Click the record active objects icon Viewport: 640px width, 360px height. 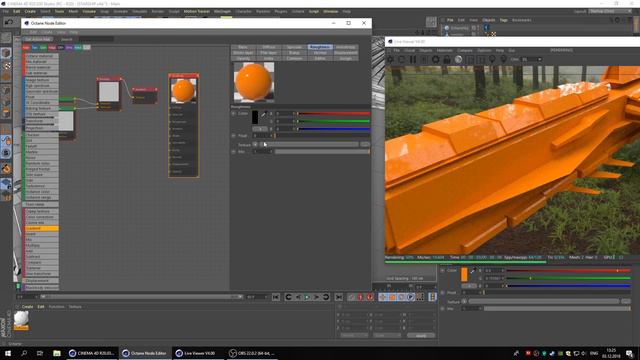click(351, 297)
